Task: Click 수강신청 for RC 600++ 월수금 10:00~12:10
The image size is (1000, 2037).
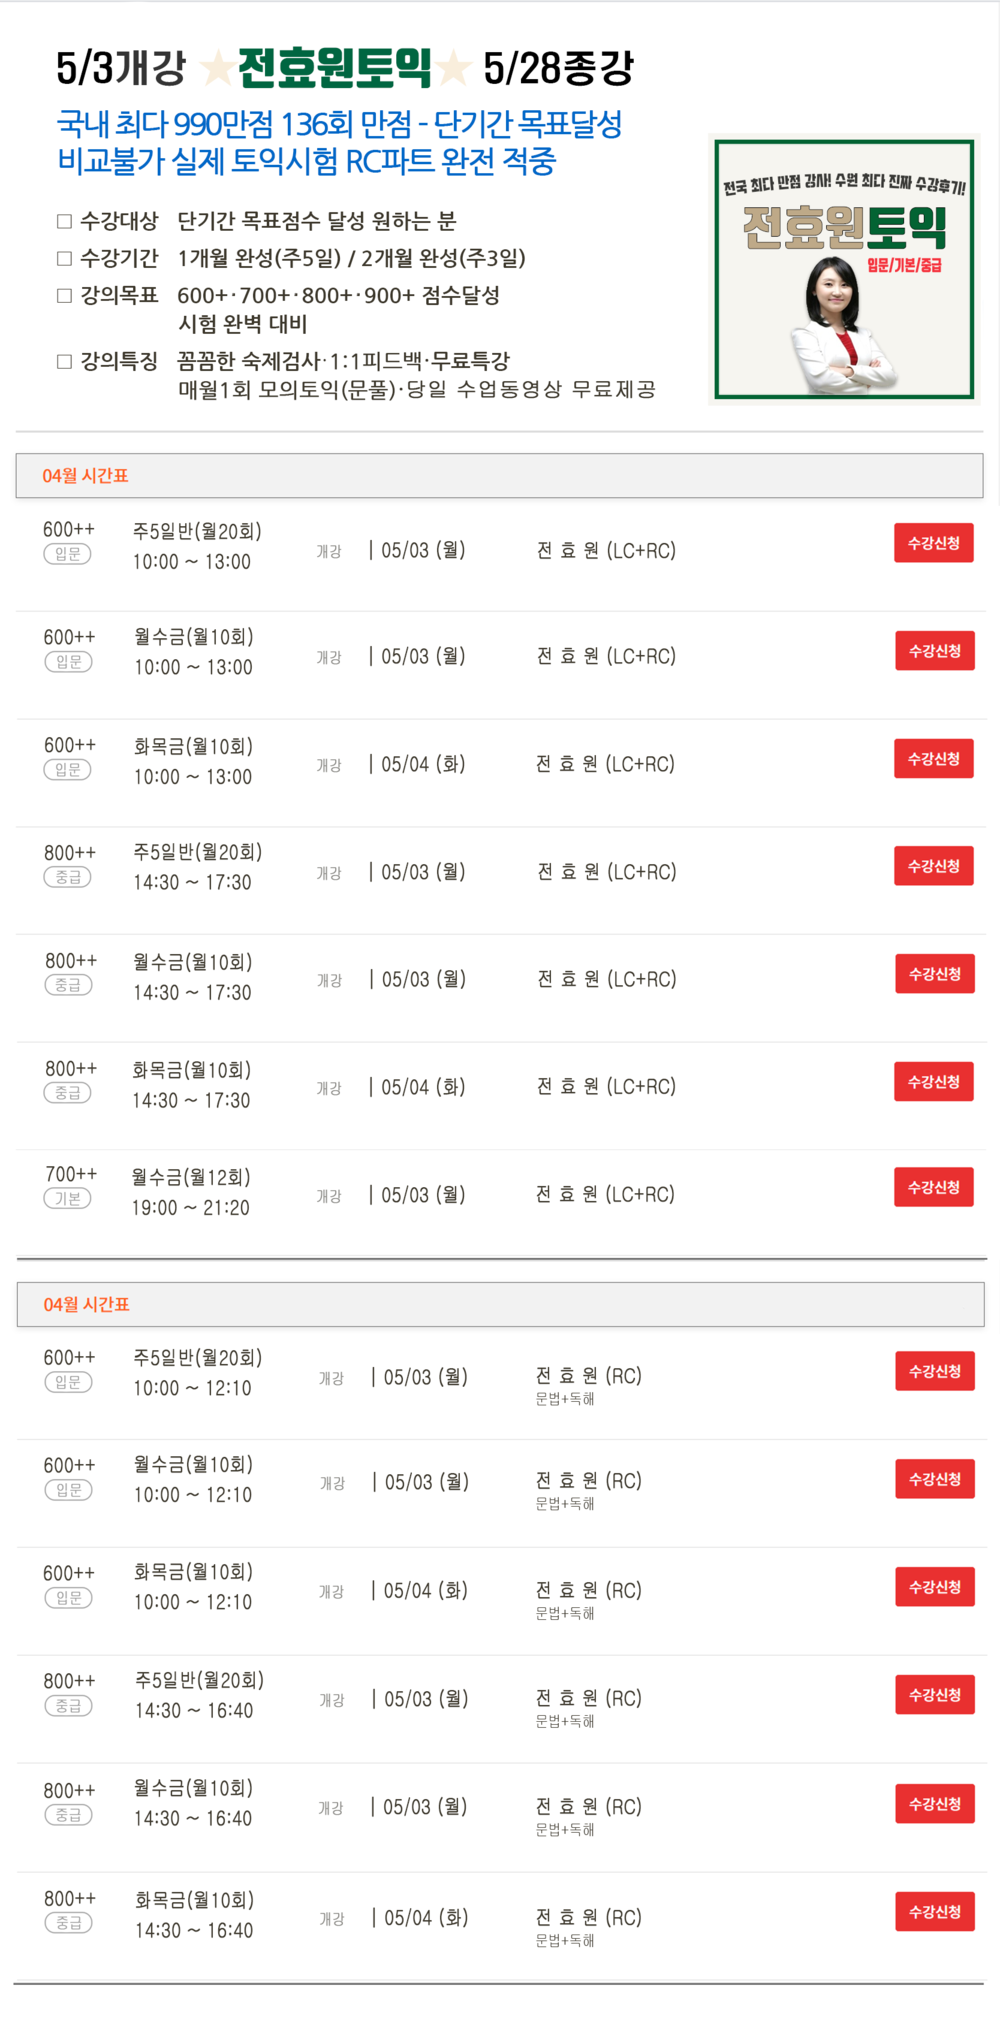Action: point(935,1479)
